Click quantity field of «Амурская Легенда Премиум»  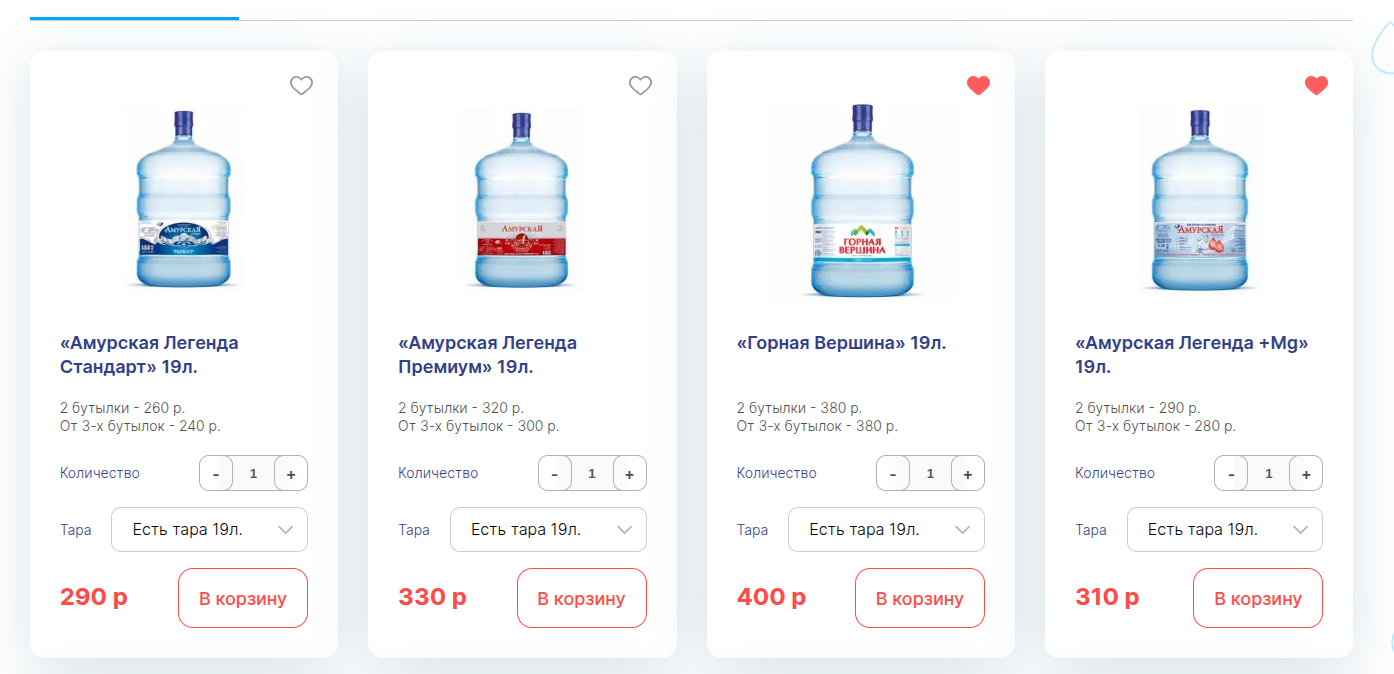592,474
